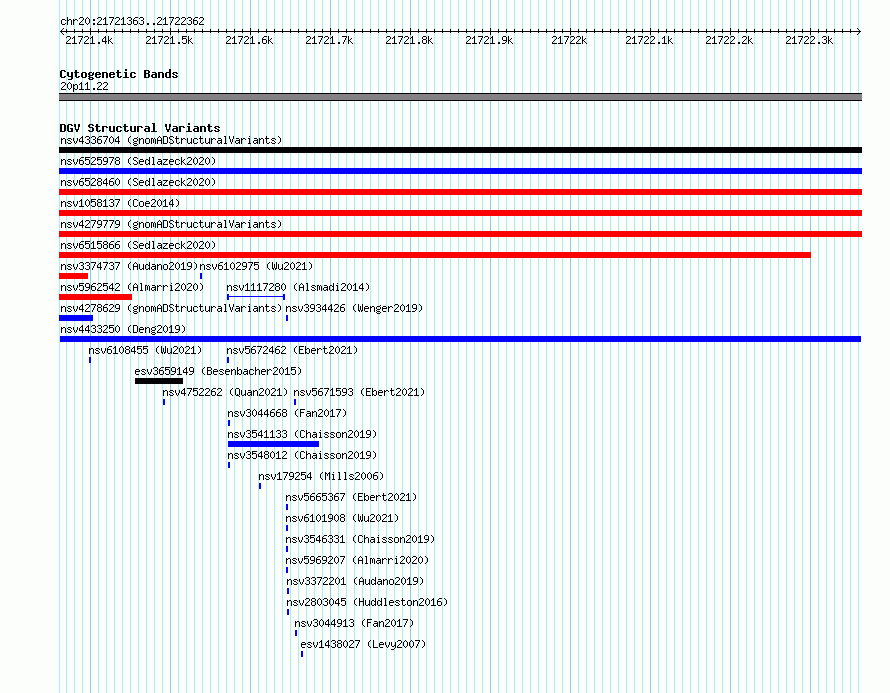Click nsv3044913 (Fan2017) label

tap(354, 623)
